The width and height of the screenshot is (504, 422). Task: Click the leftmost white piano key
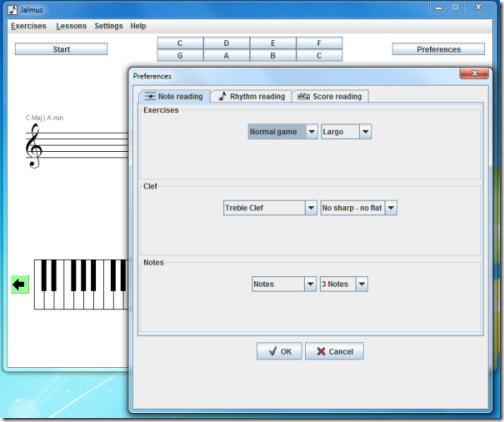point(39,285)
